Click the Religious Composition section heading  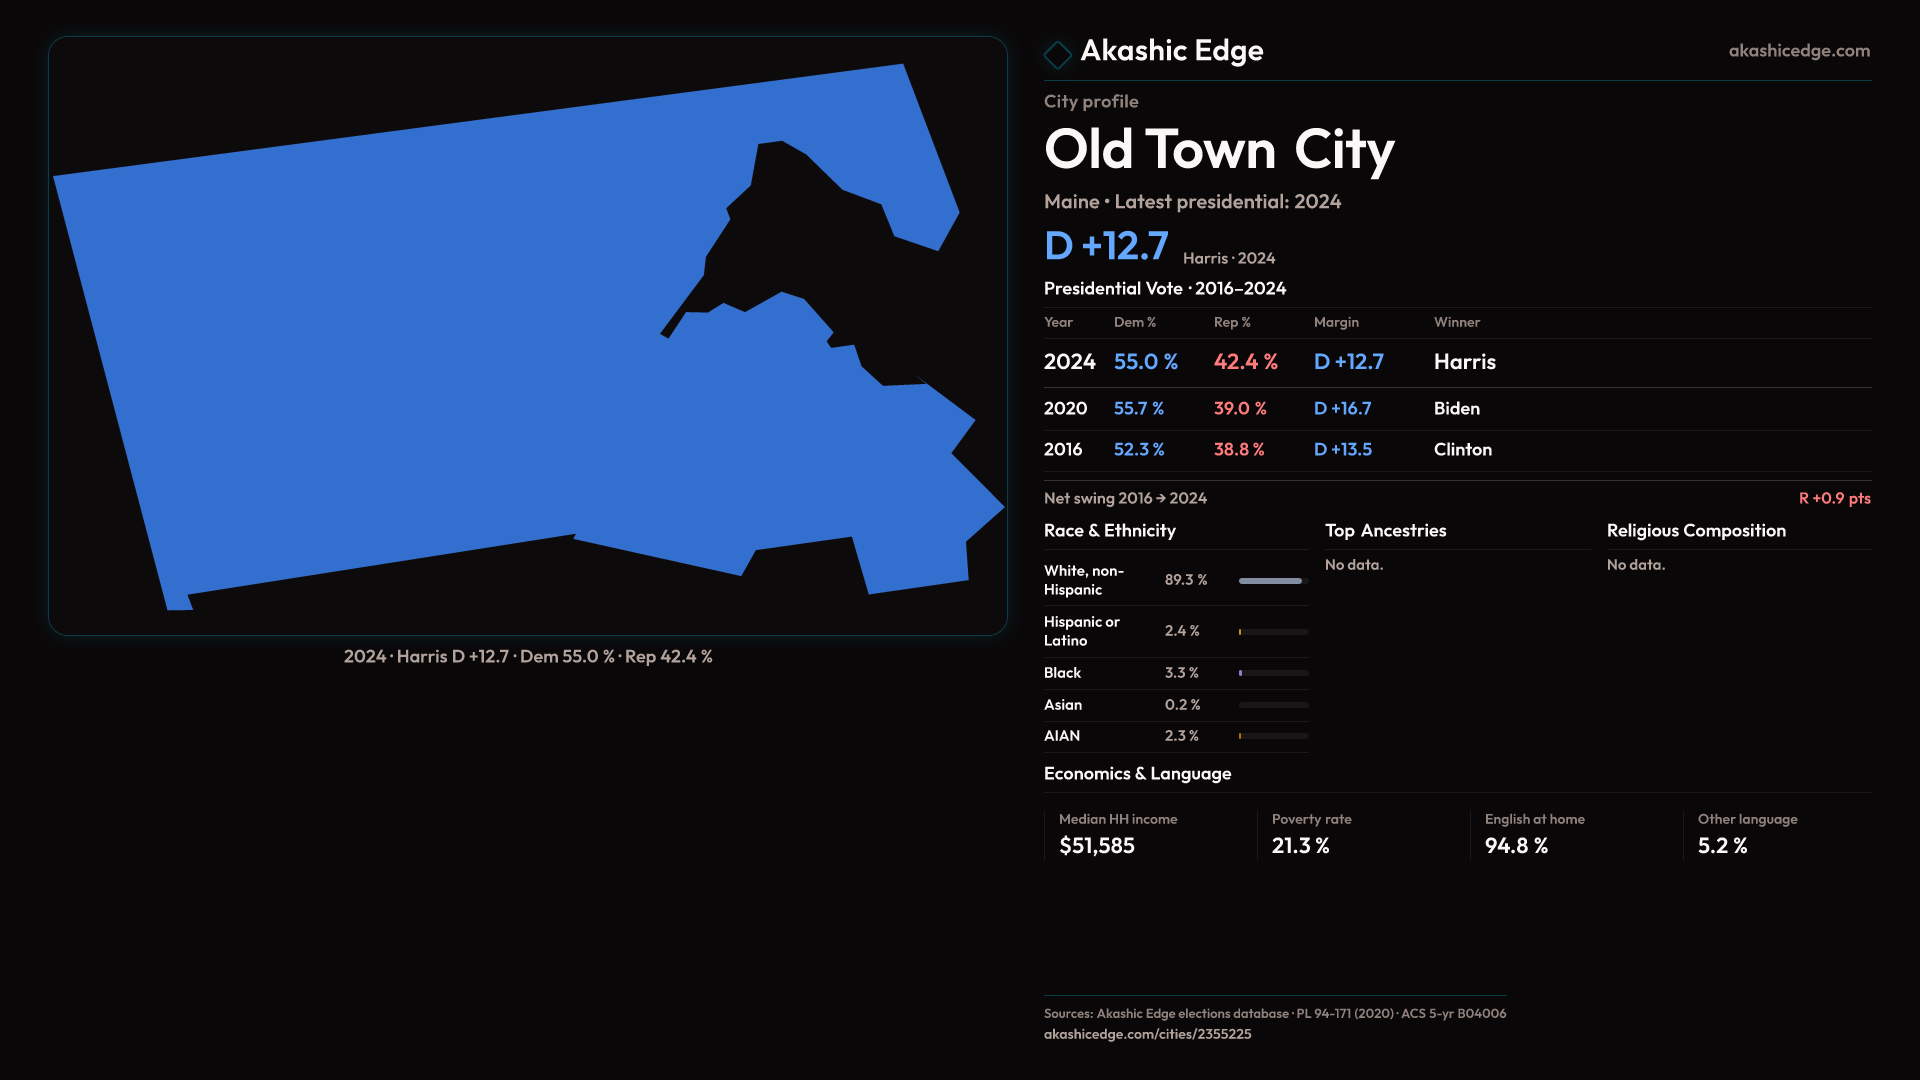point(1695,531)
